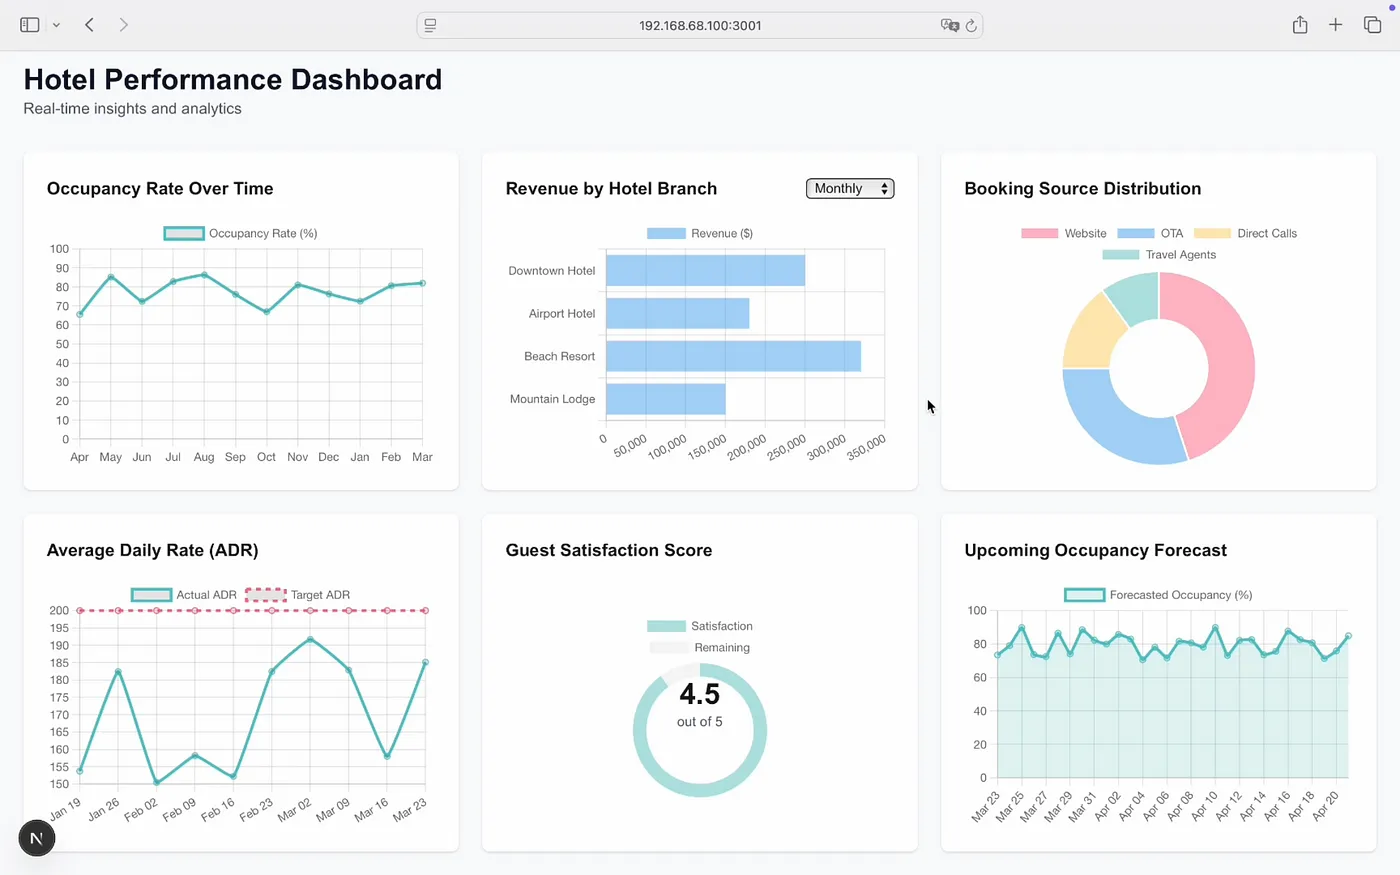Expand sidebar options chevron next to sidebar icon
The height and width of the screenshot is (875, 1400).
56,25
